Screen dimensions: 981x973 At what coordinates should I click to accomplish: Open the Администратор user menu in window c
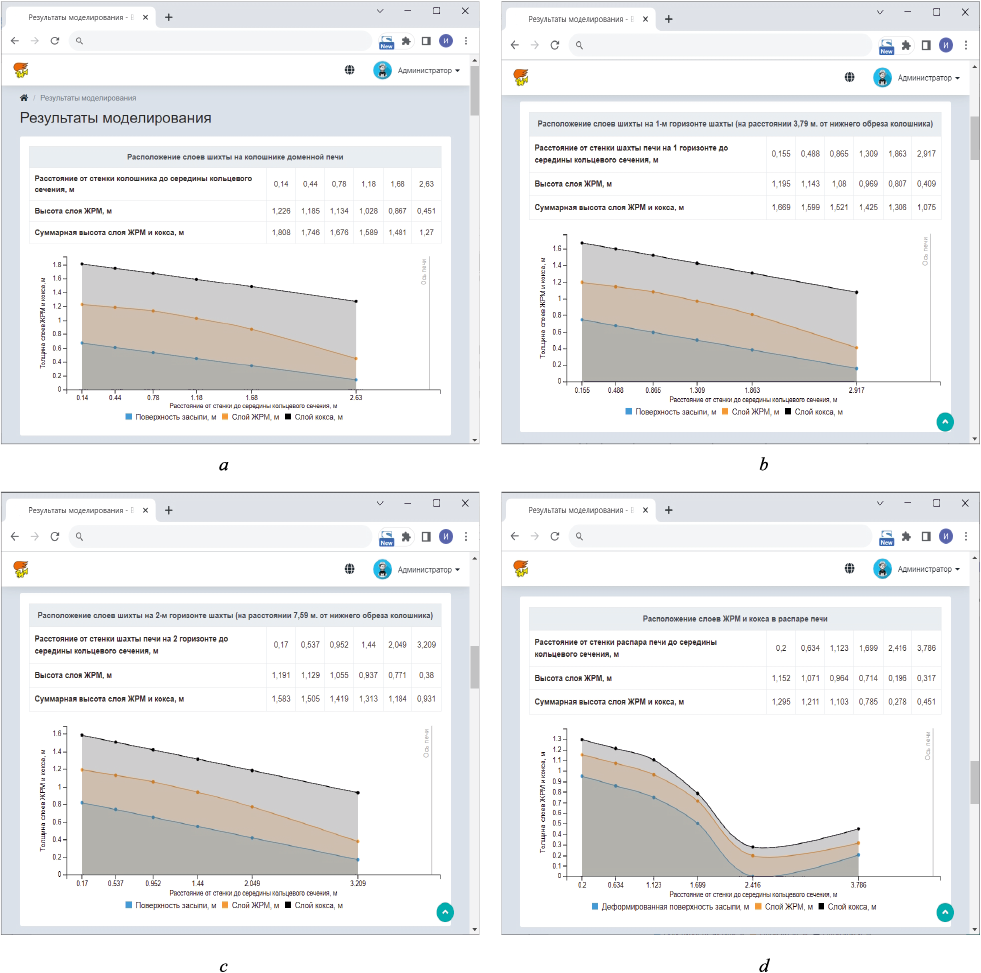[417, 569]
